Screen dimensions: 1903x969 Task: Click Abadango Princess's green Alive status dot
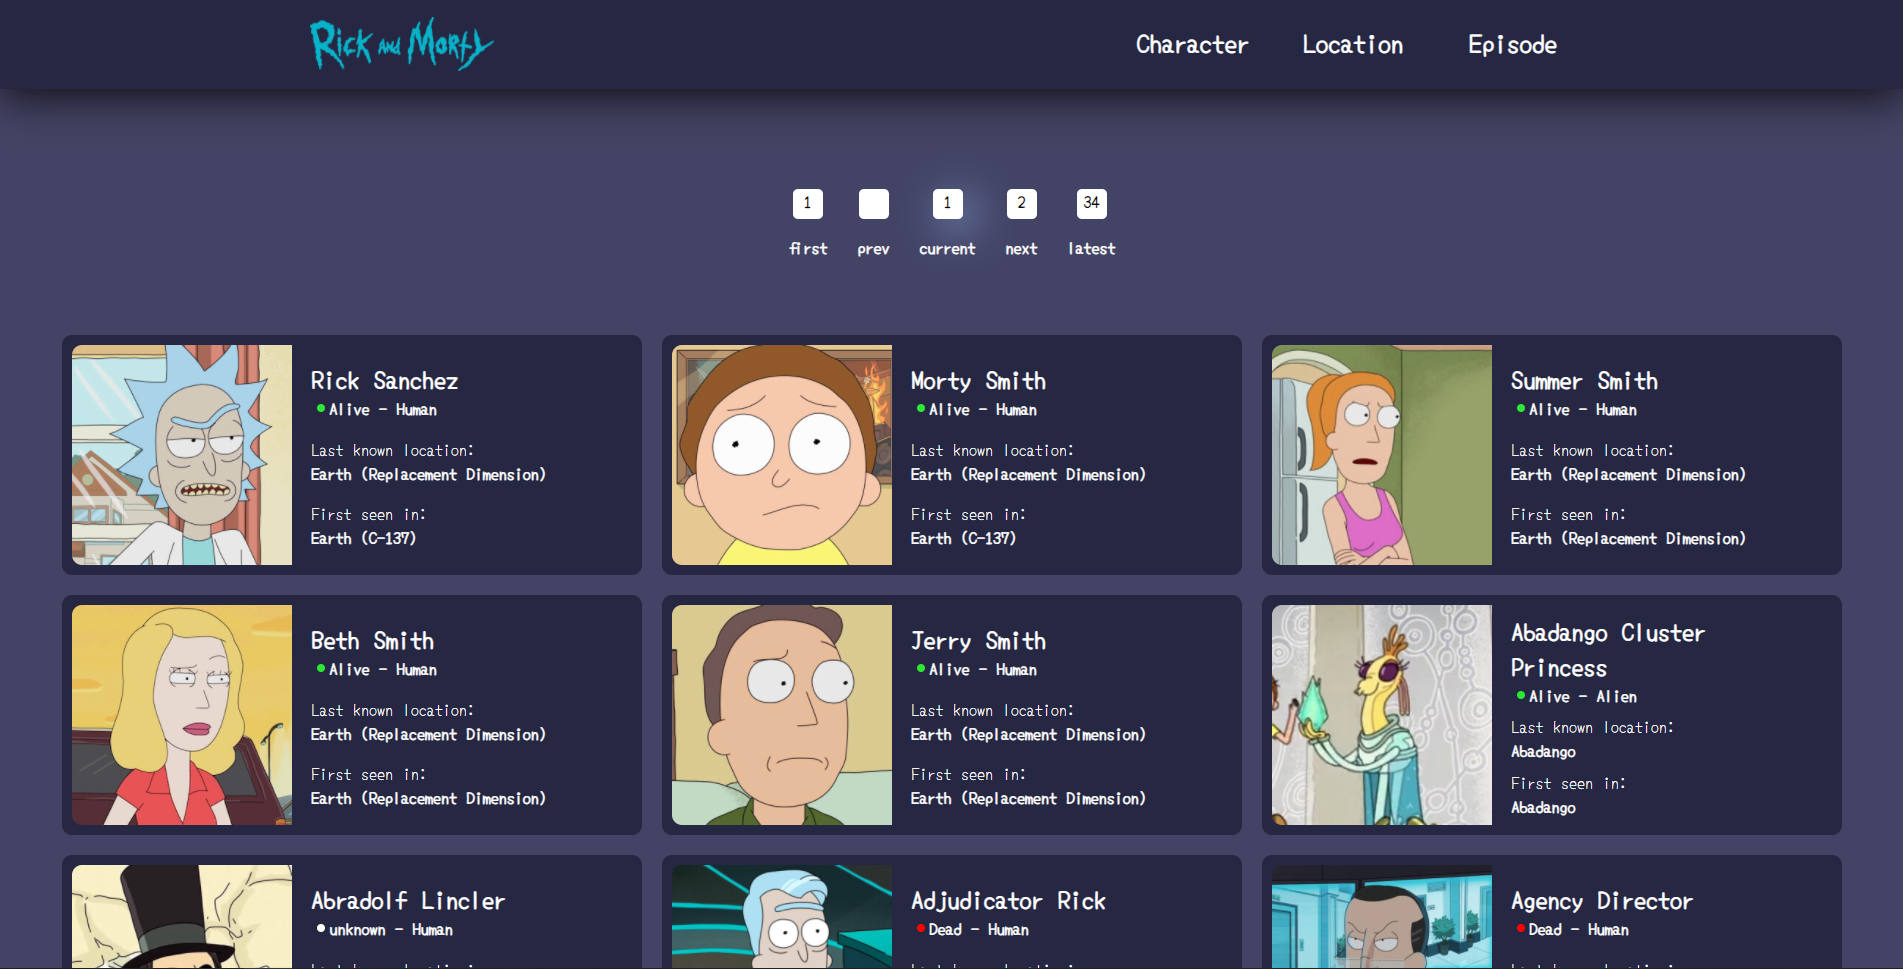click(x=1521, y=695)
